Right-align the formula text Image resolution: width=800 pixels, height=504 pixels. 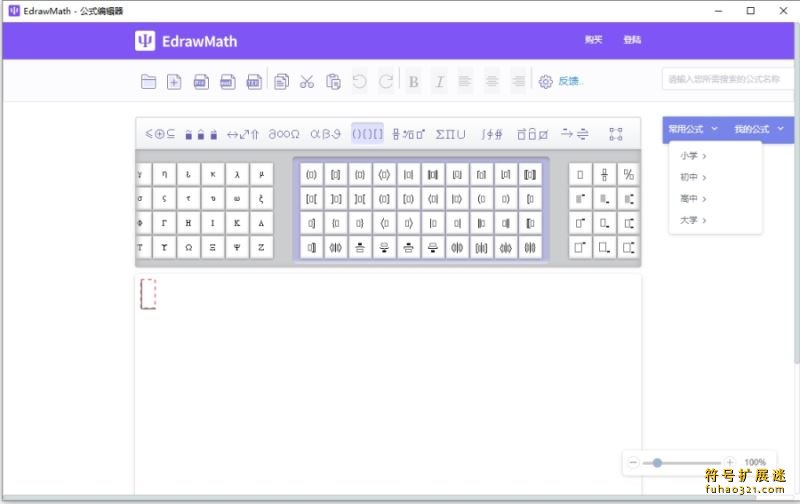(x=518, y=82)
